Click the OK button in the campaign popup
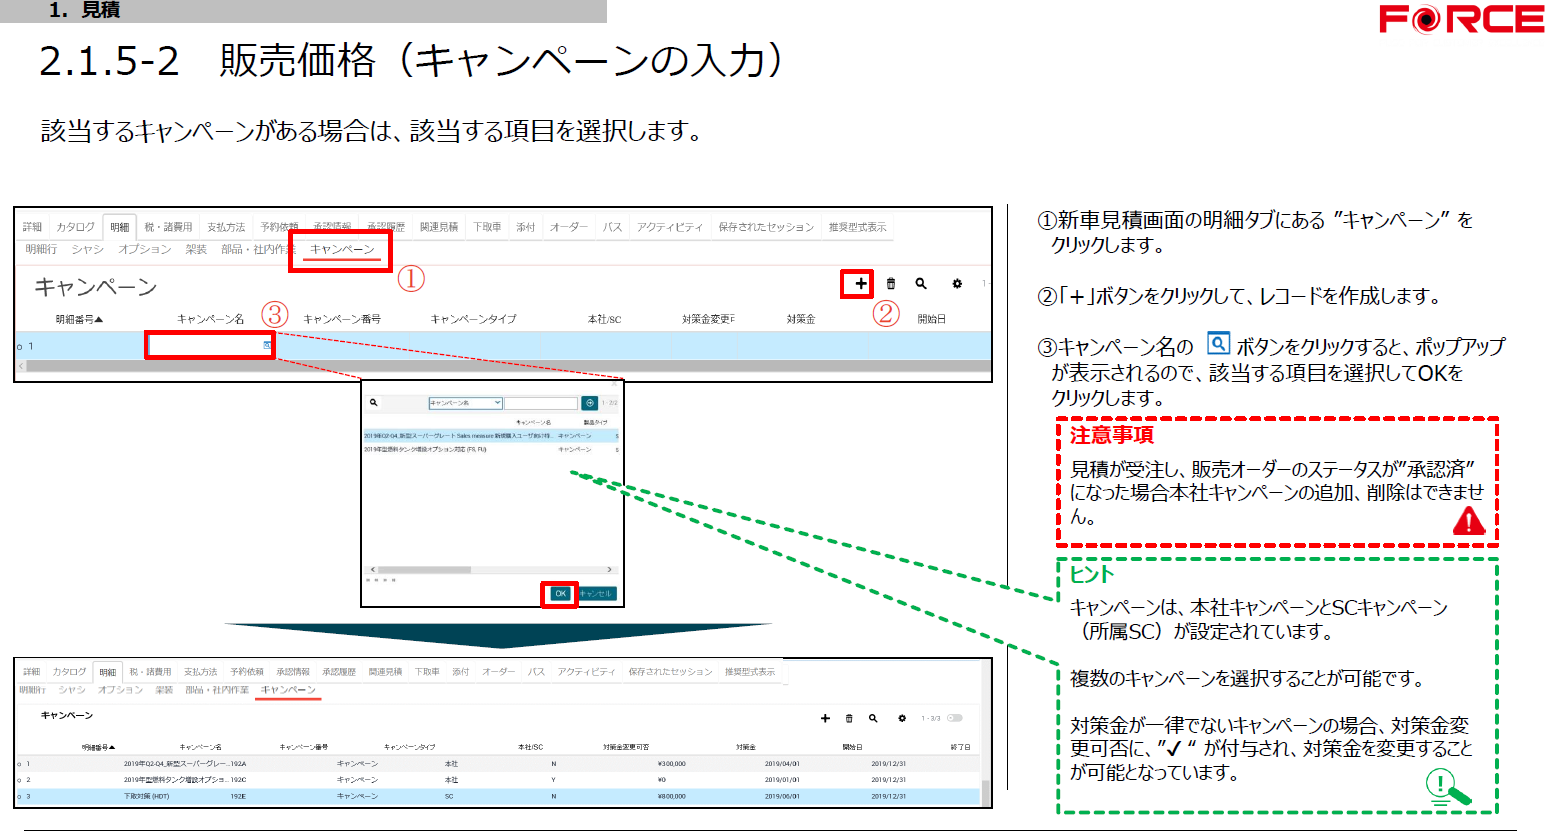The width and height of the screenshot is (1547, 831). pyautogui.click(x=560, y=594)
